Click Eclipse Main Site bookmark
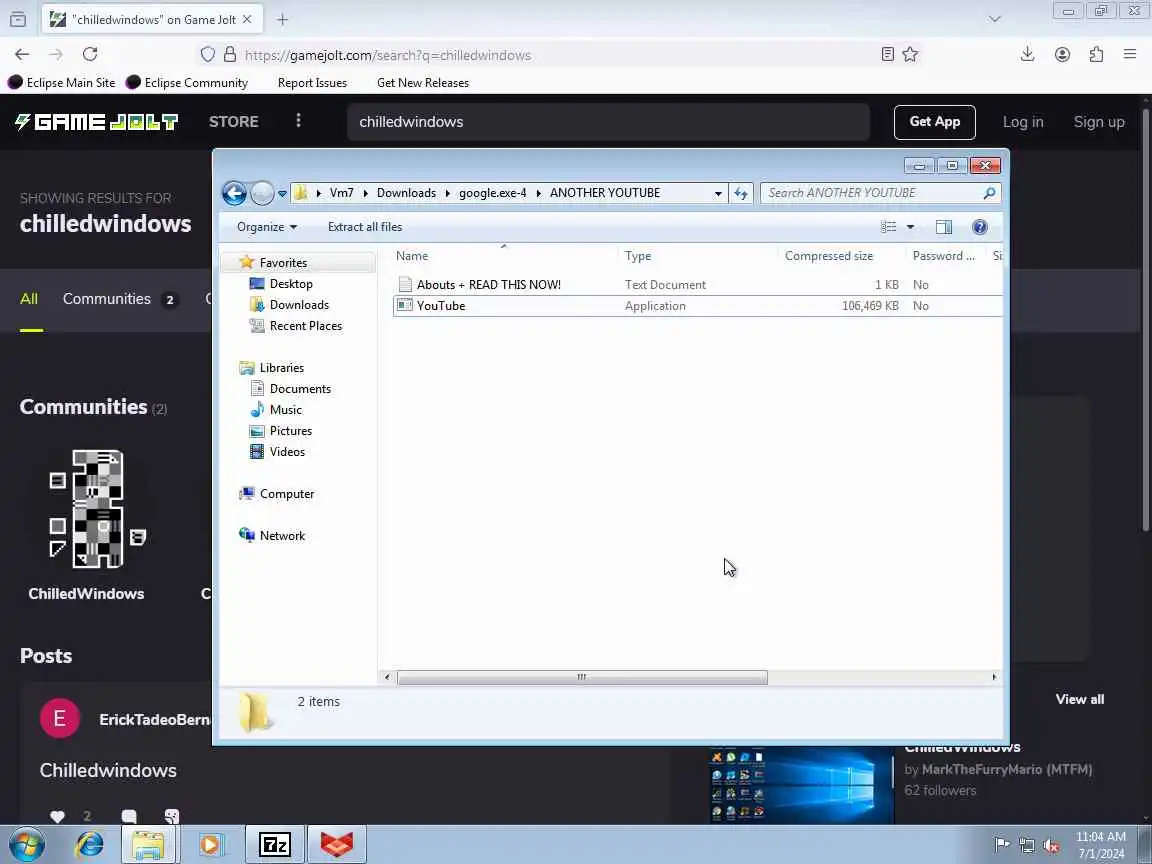Image resolution: width=1152 pixels, height=864 pixels. point(62,83)
